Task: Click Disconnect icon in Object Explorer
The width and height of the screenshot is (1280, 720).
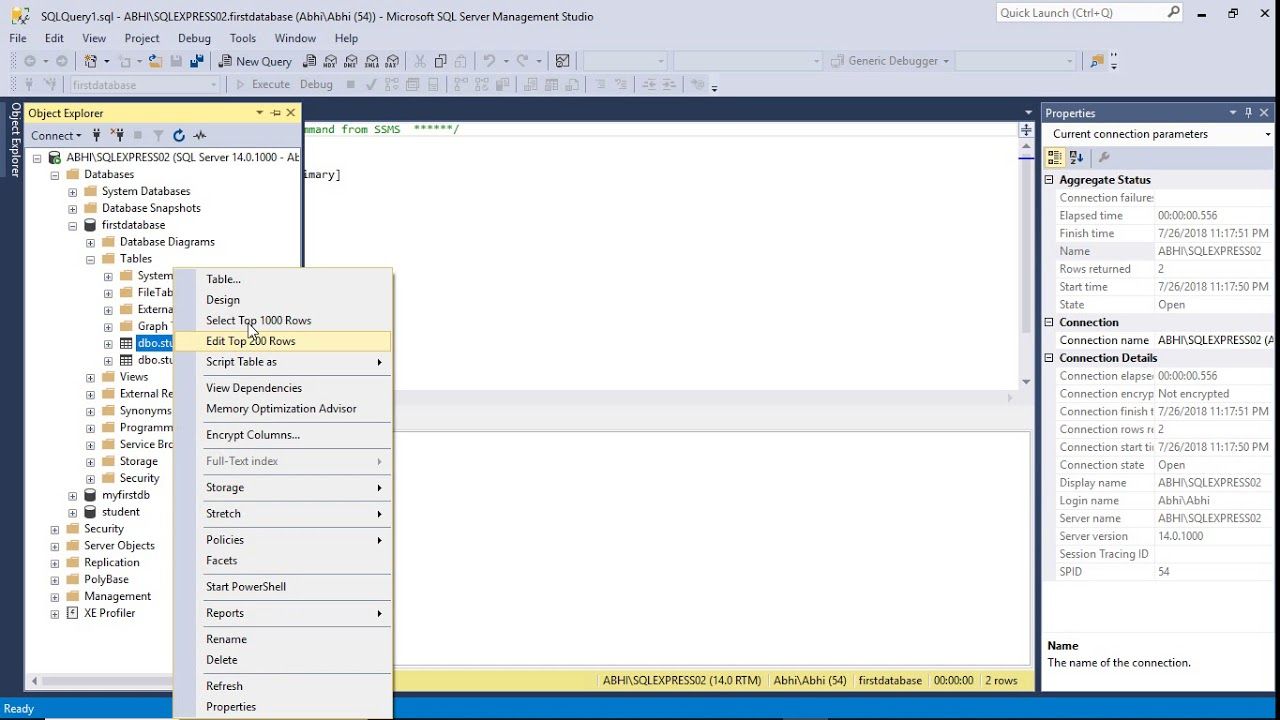Action: [x=117, y=135]
